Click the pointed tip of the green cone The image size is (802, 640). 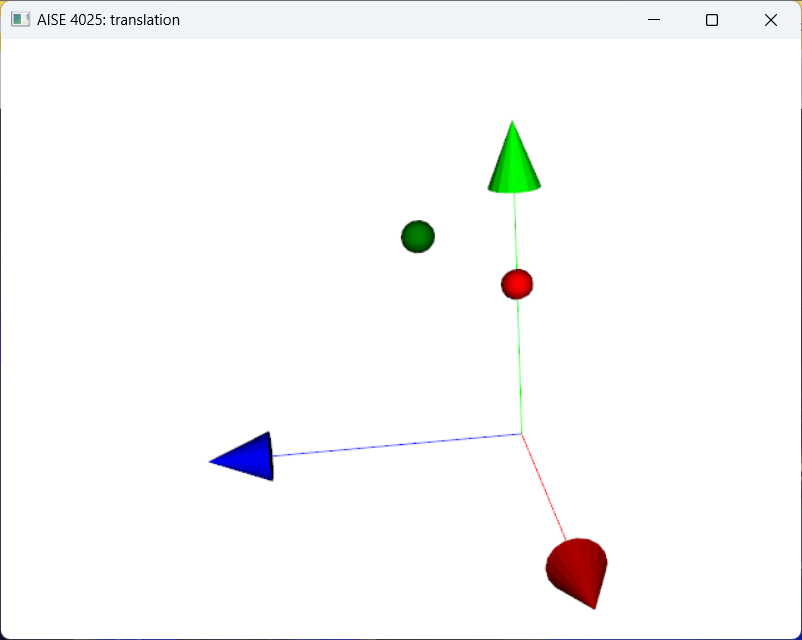click(513, 124)
